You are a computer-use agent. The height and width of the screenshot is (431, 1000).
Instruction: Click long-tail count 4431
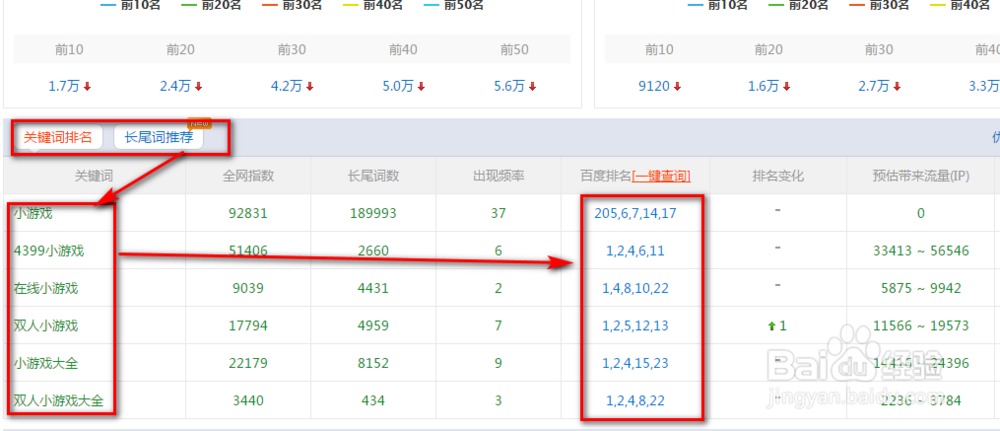pyautogui.click(x=373, y=289)
